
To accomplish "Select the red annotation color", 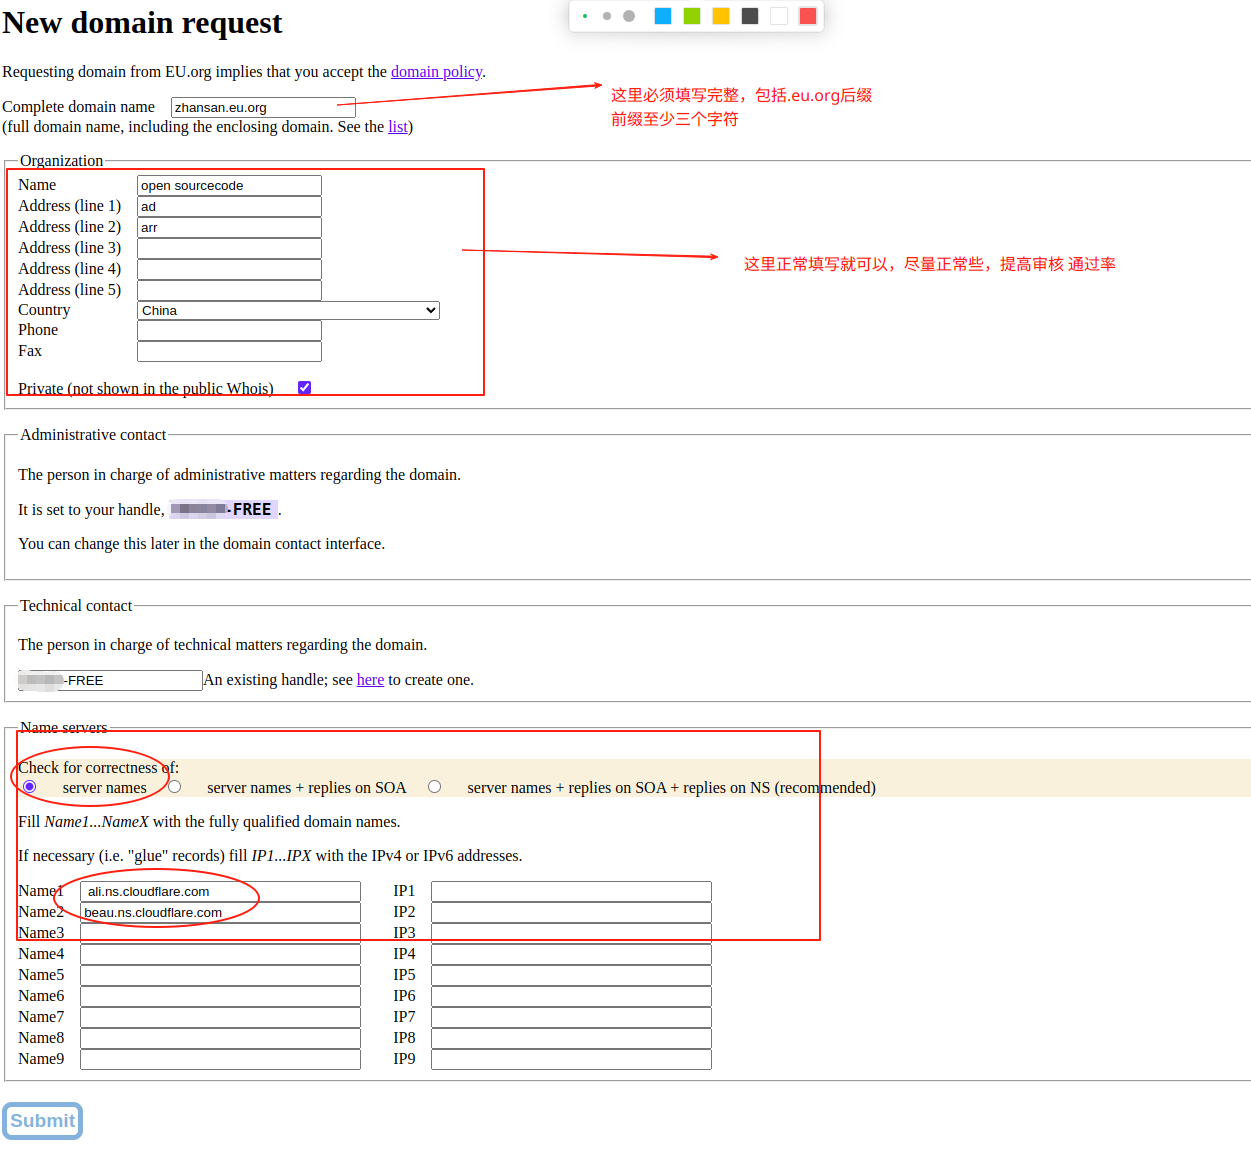I will point(808,16).
